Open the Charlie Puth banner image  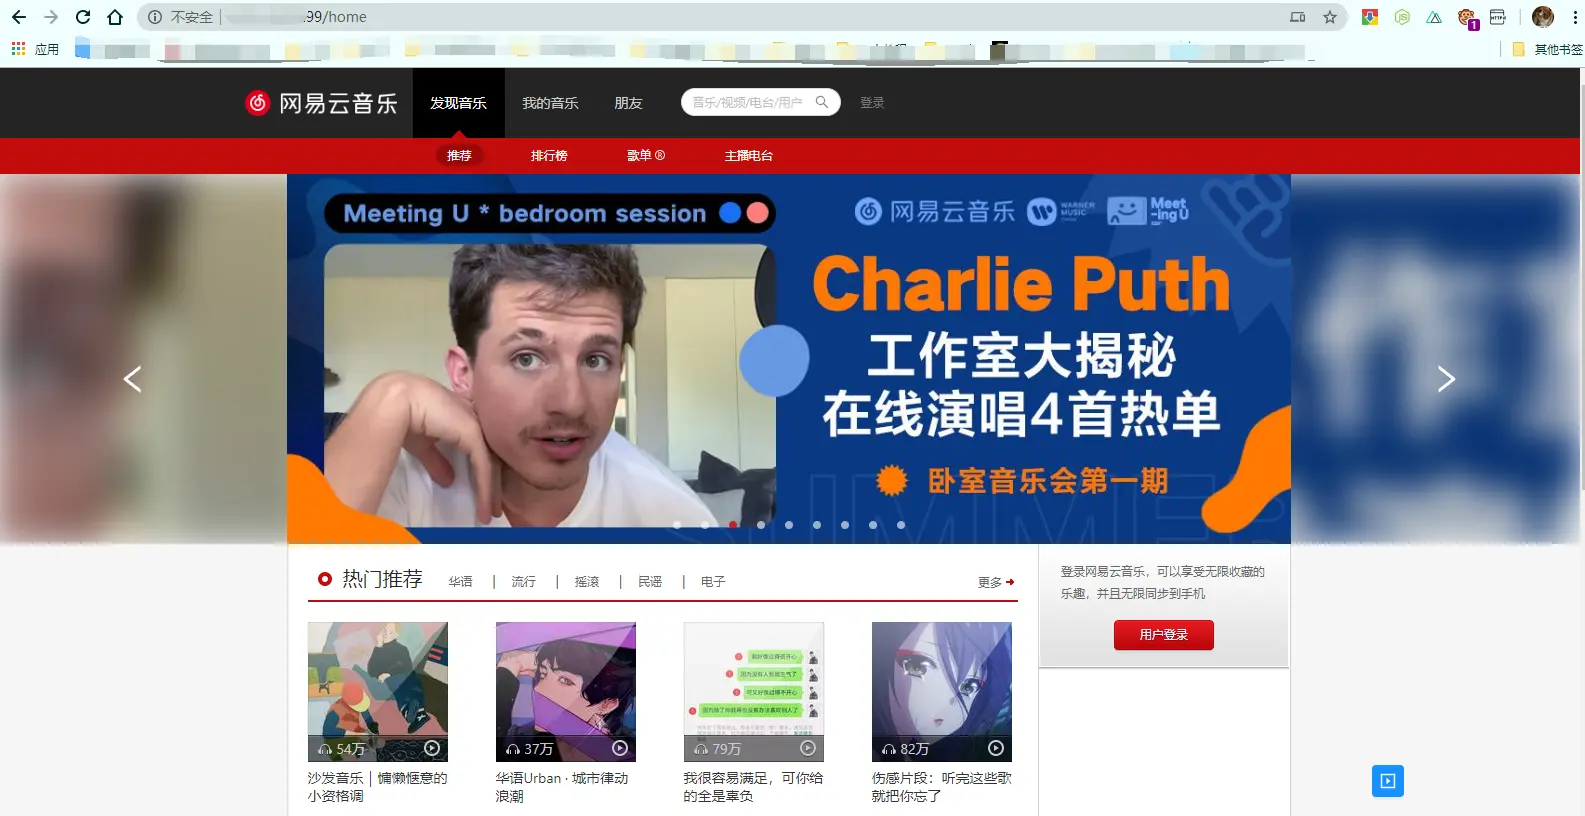pyautogui.click(x=789, y=359)
